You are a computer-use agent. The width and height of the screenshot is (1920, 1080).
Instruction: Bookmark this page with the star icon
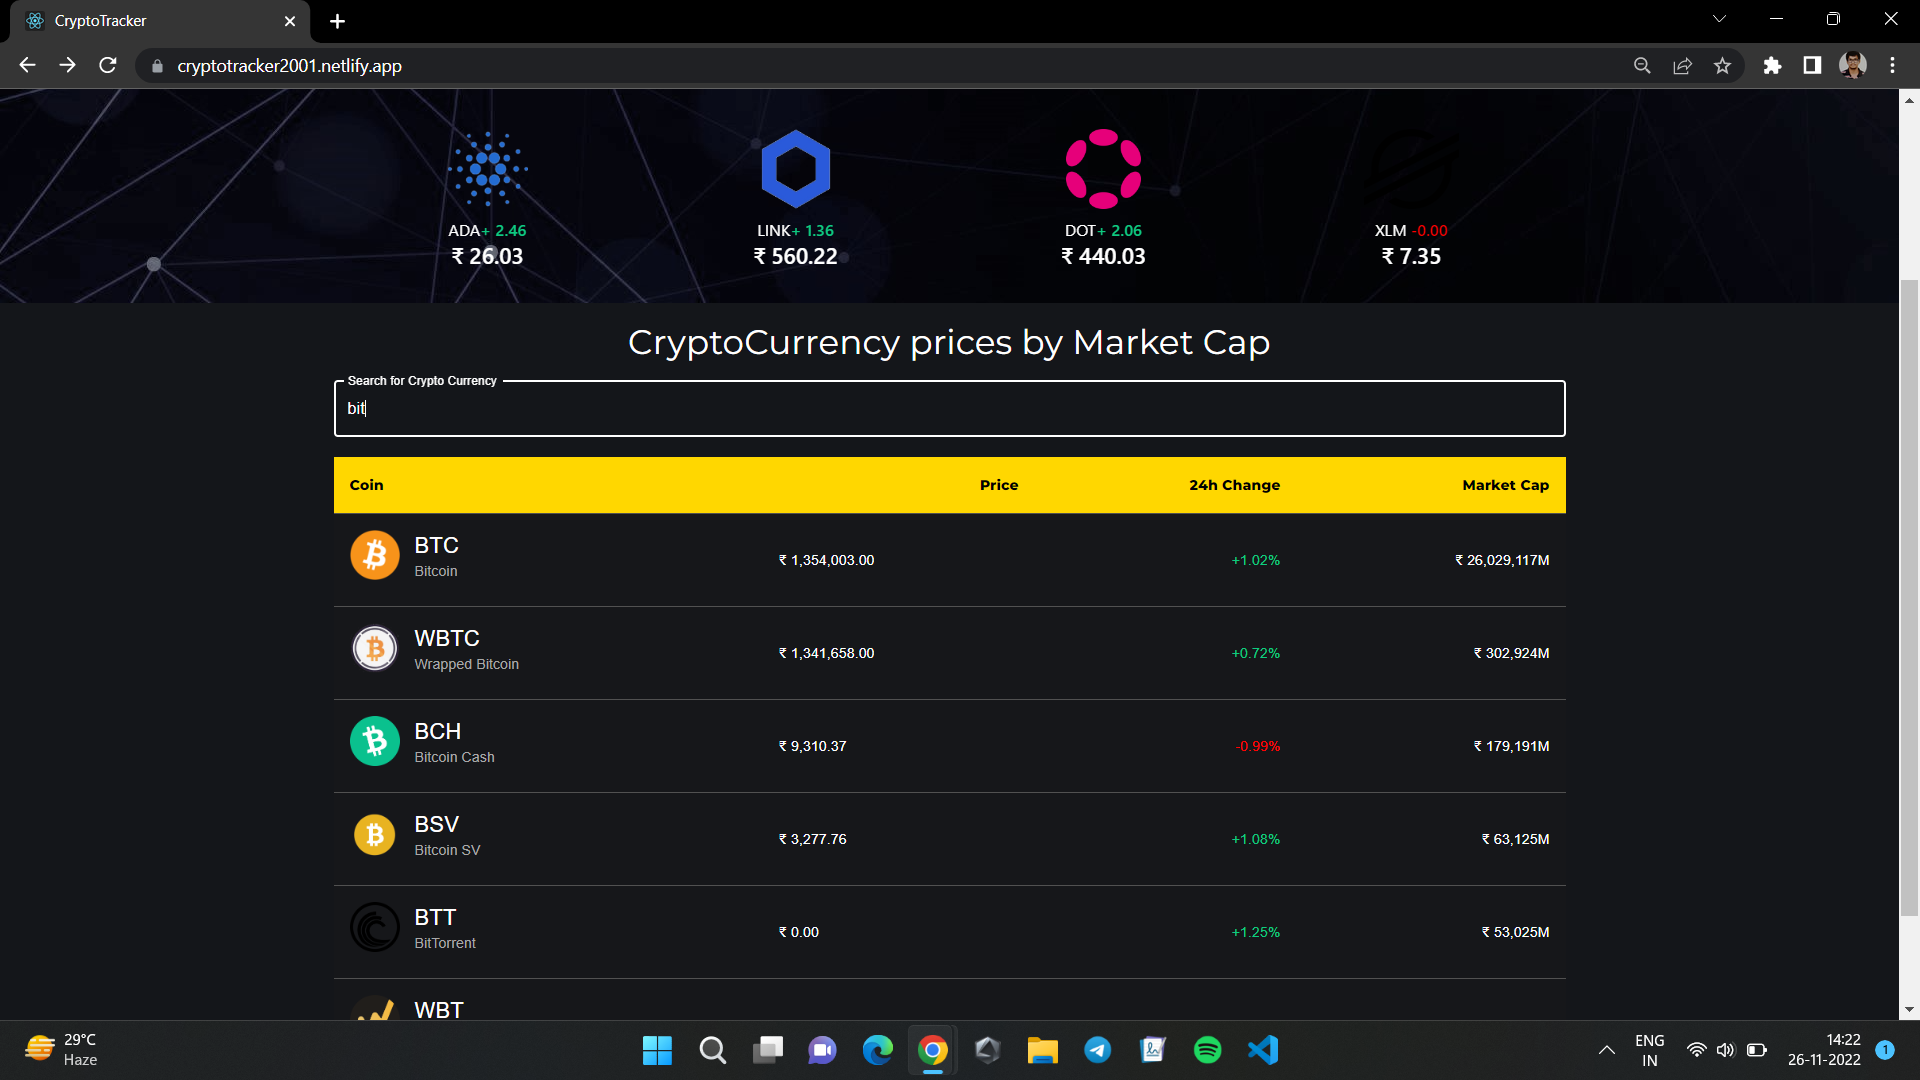(x=1723, y=65)
